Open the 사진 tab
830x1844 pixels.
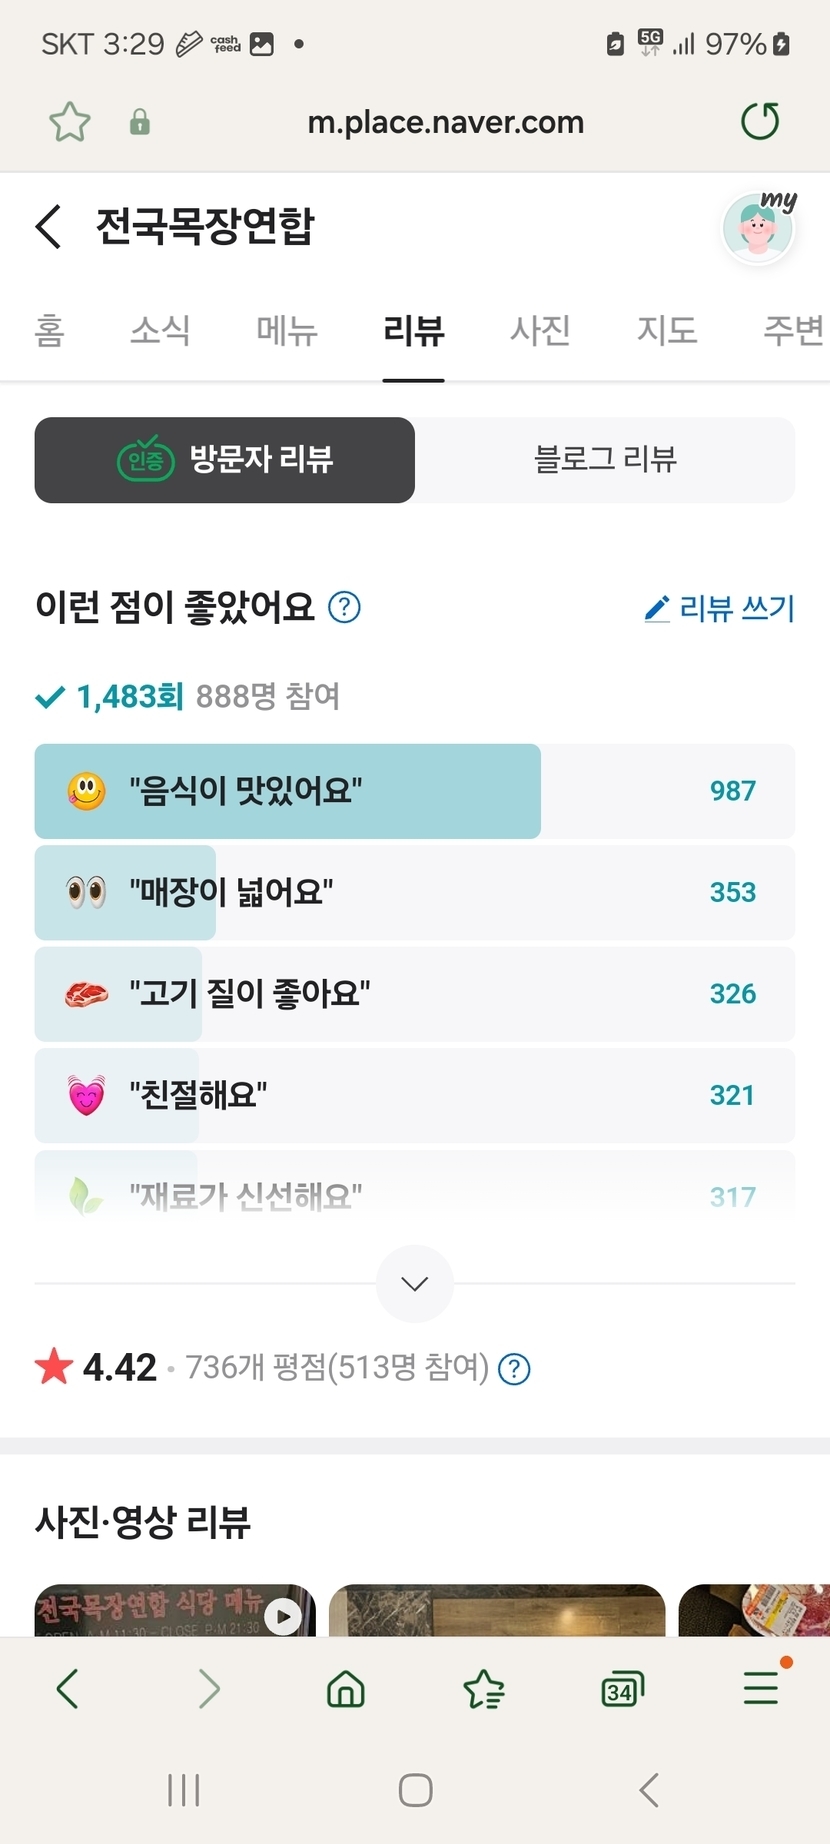[540, 330]
